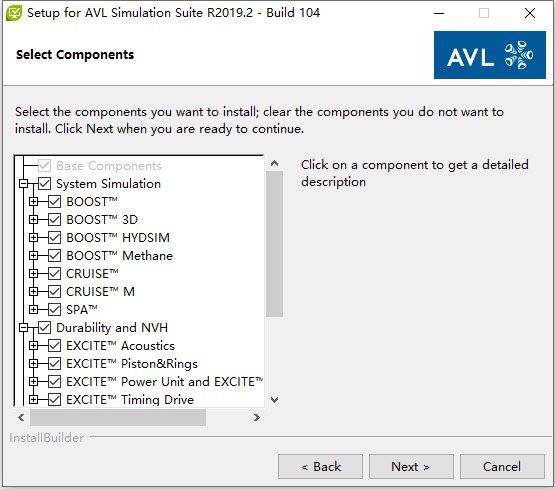Click the vertical scrollbar thumb
This screenshot has height=489, width=556.
274,244
